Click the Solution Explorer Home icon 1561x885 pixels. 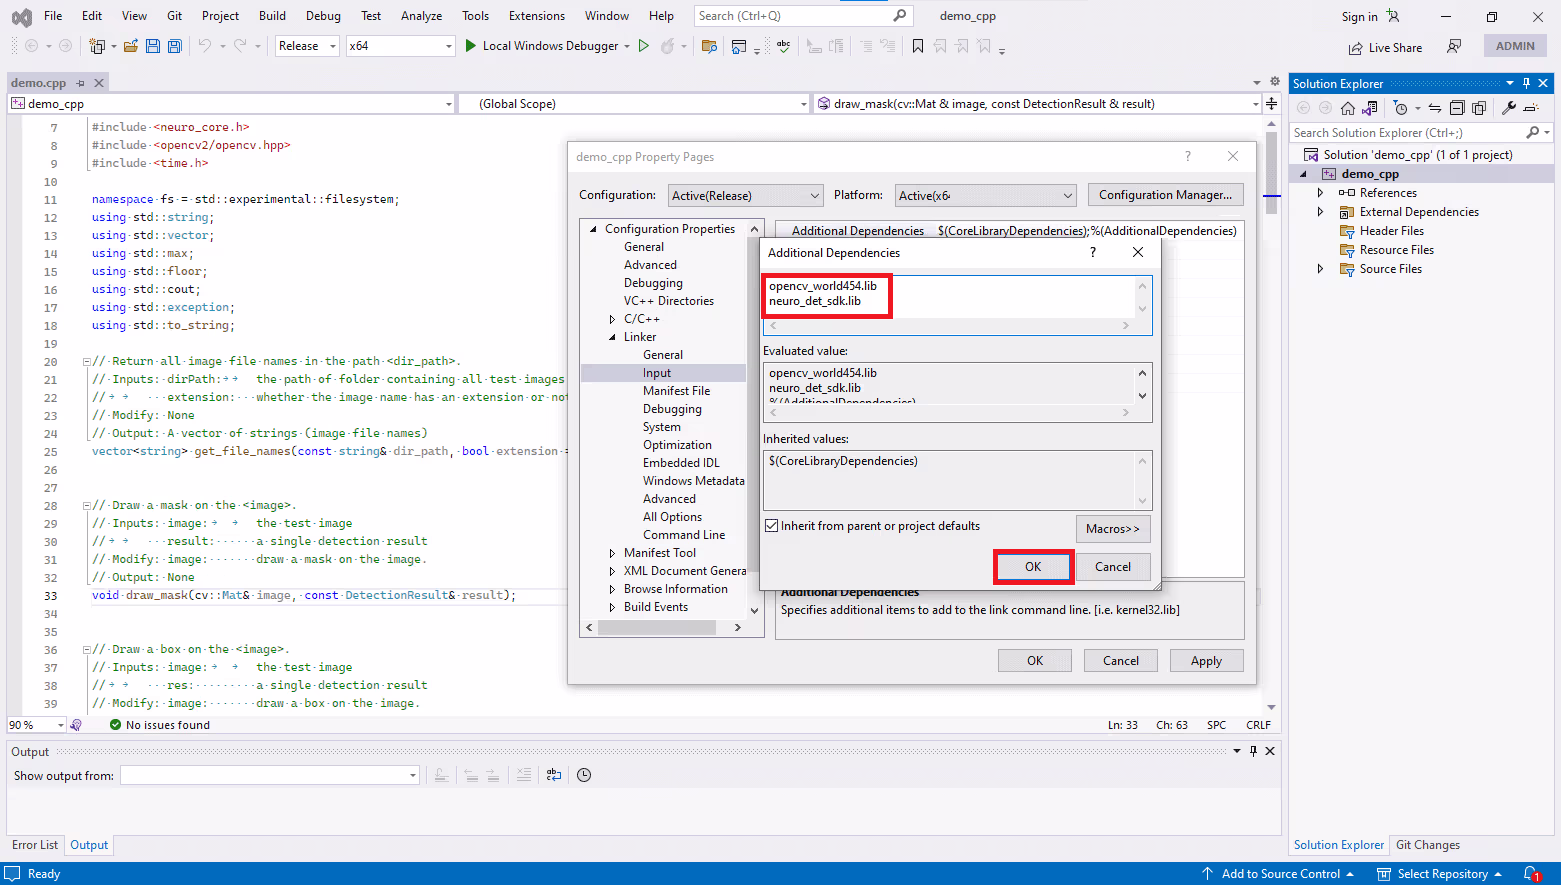point(1348,108)
